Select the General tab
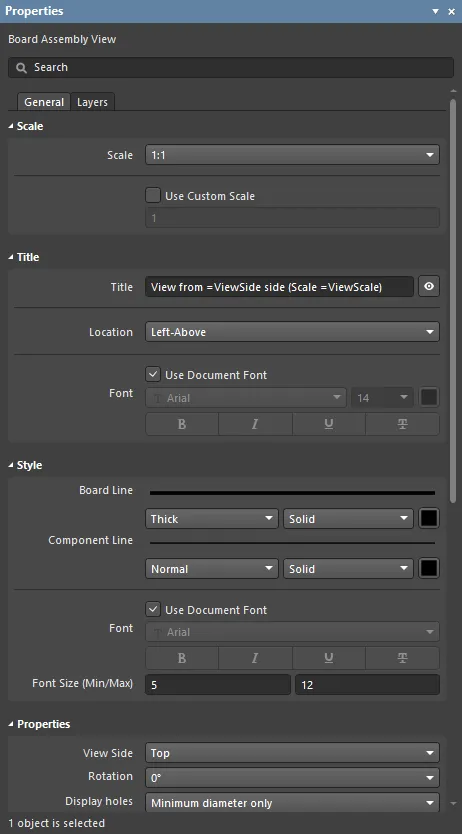 (x=44, y=102)
